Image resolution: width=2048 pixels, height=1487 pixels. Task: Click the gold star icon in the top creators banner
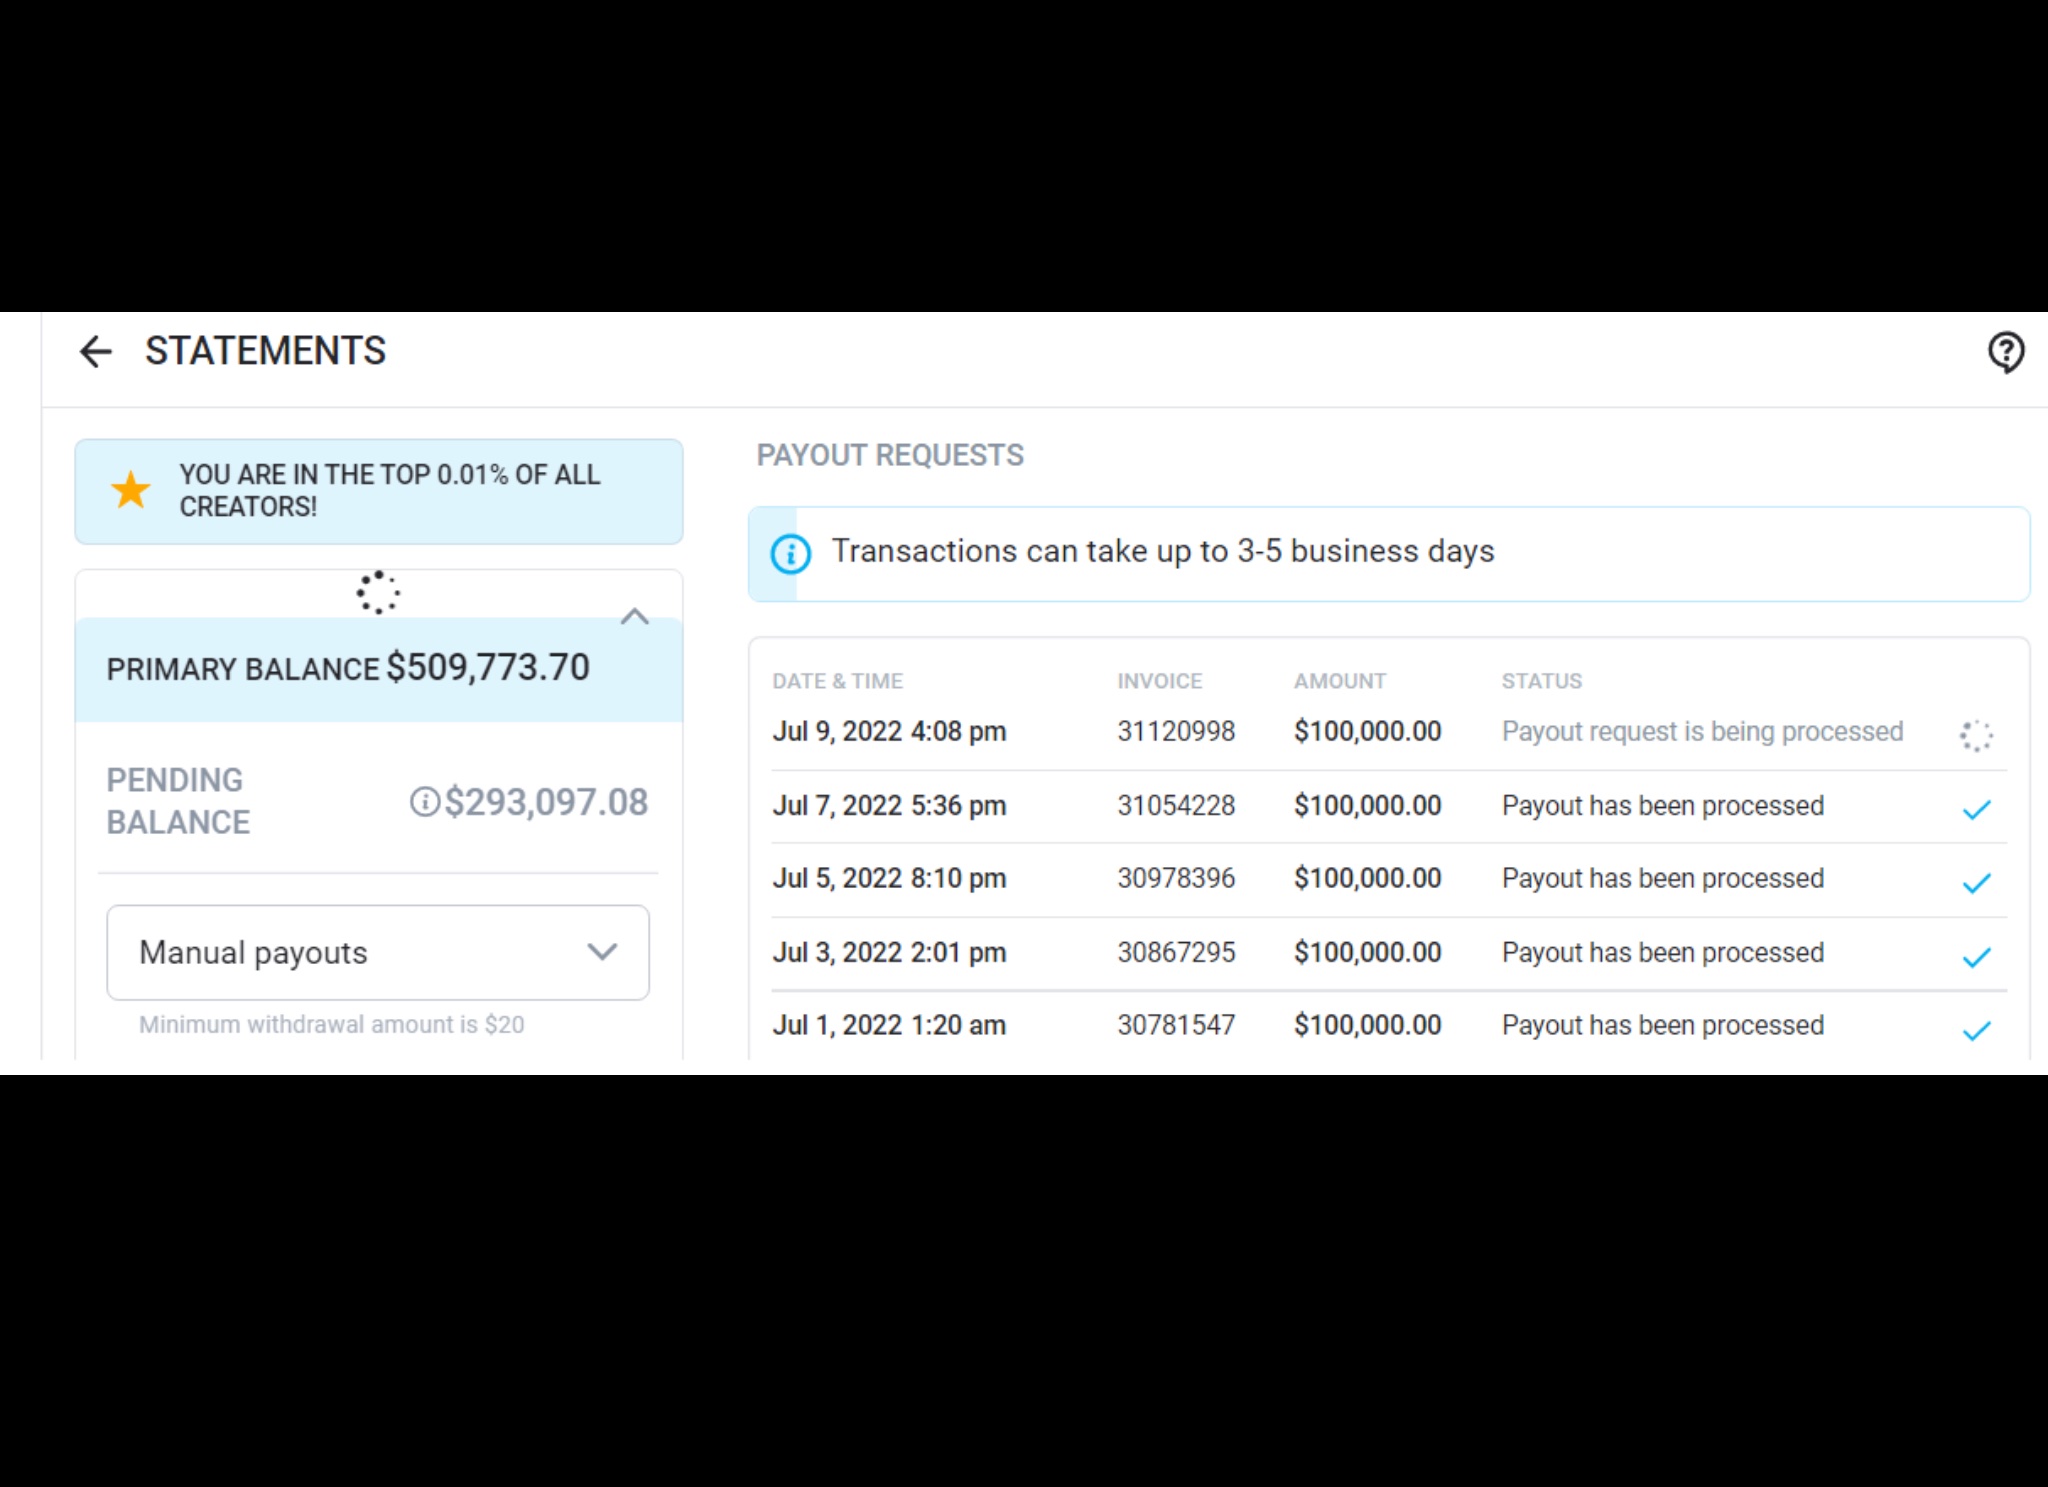pyautogui.click(x=131, y=490)
